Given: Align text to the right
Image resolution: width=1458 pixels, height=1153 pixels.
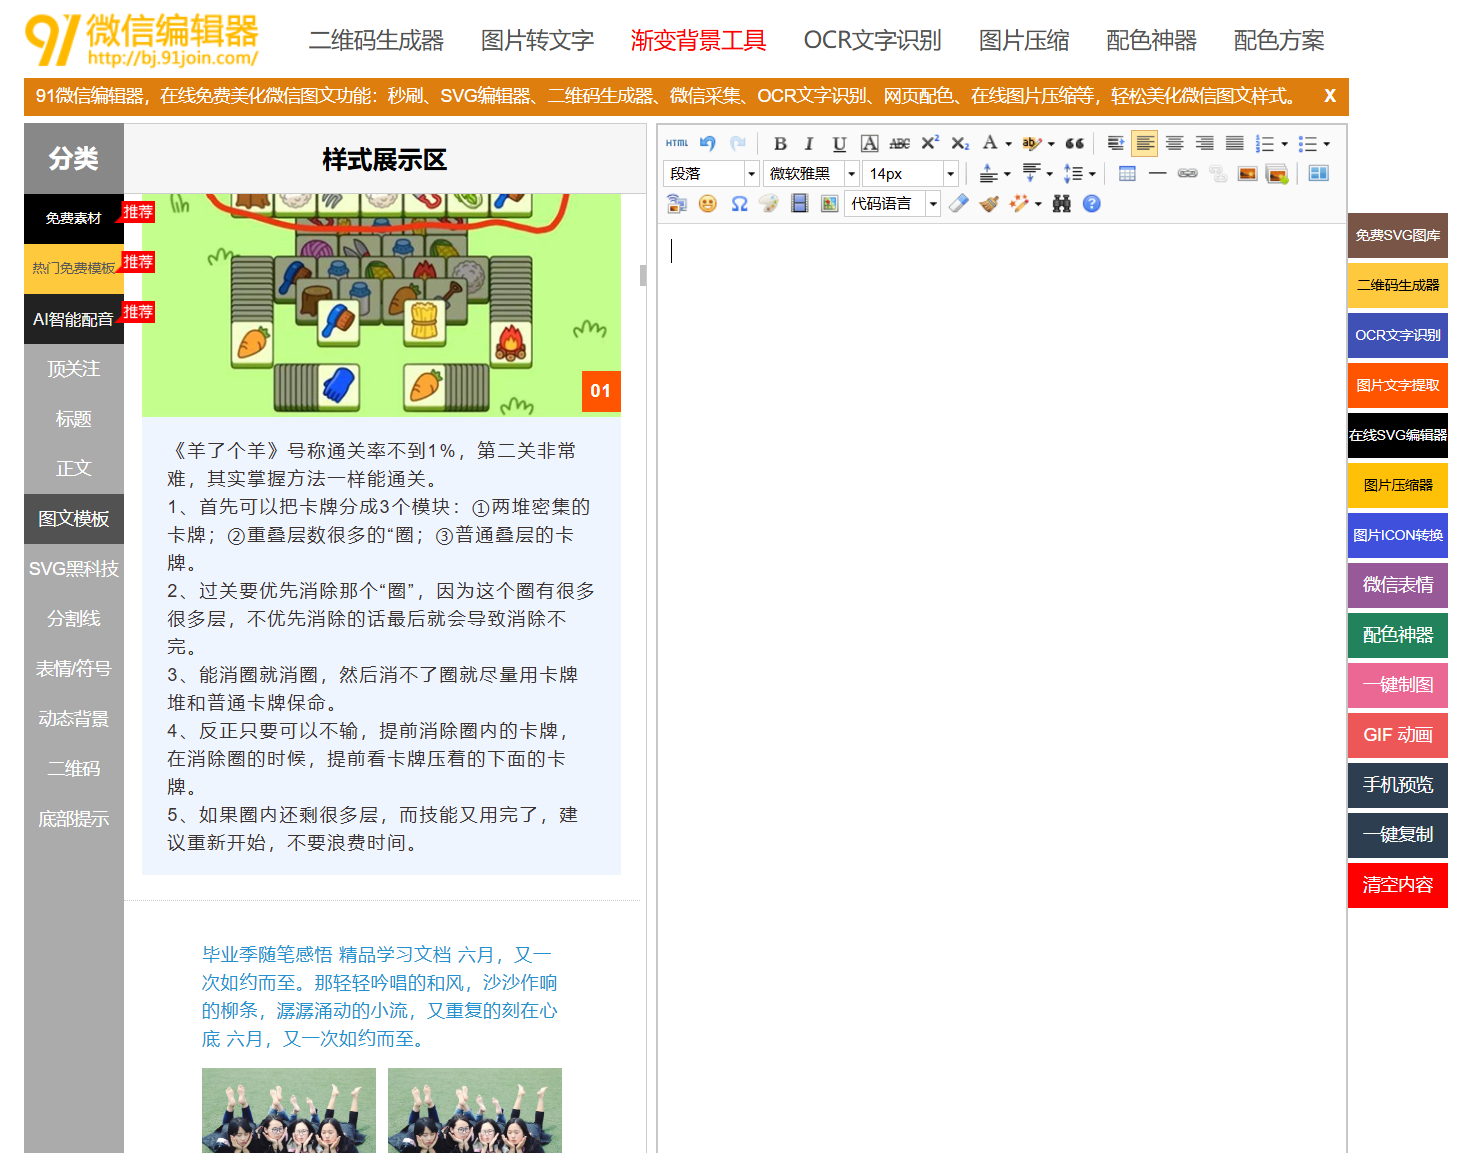Looking at the screenshot, I should pyautogui.click(x=1205, y=143).
